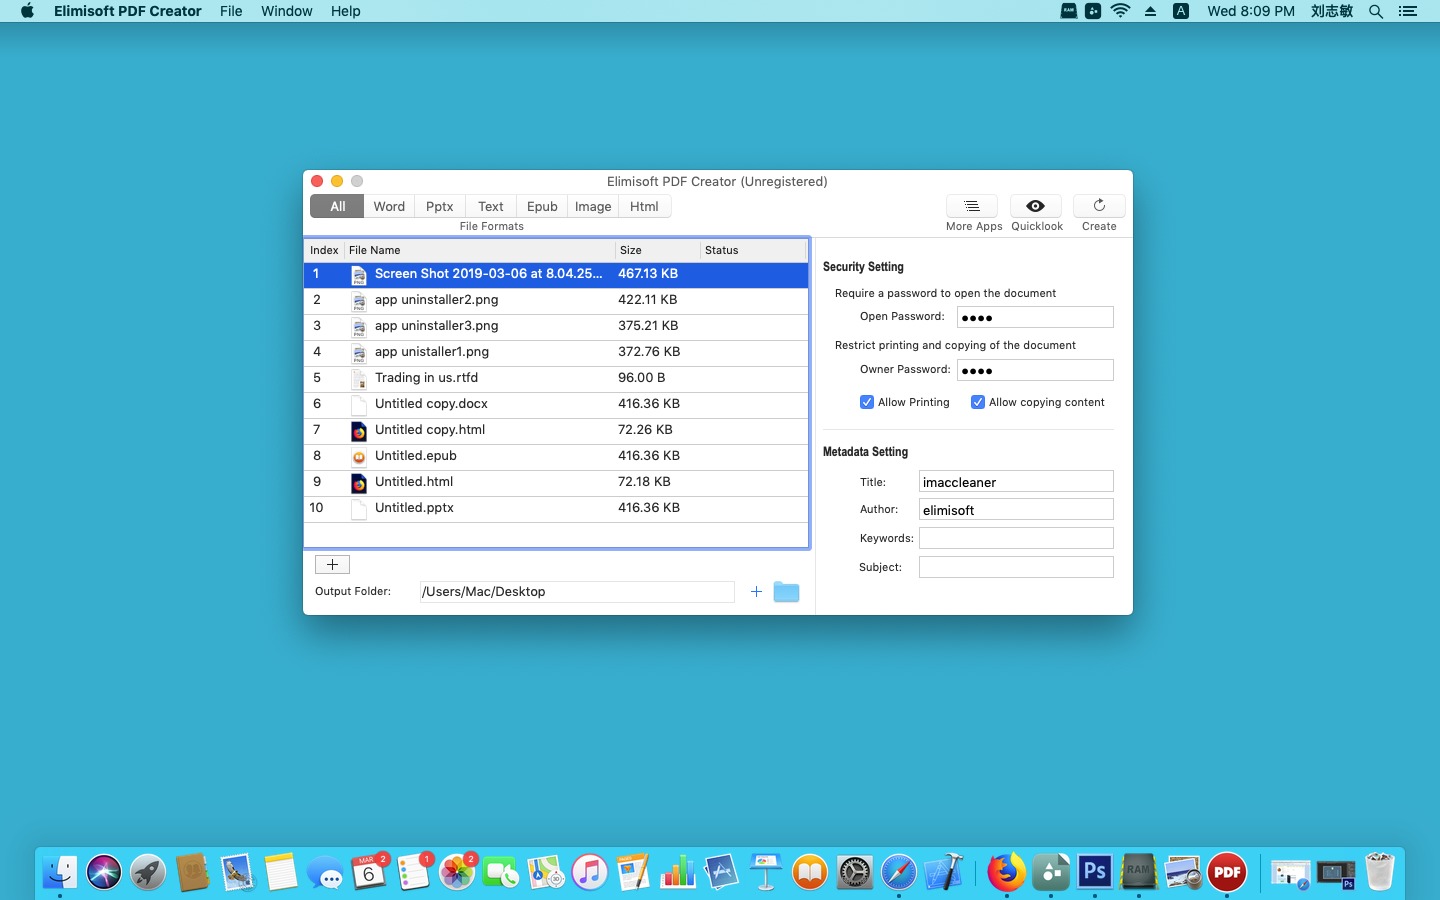Select the app uninstaller3.png row

pos(556,326)
